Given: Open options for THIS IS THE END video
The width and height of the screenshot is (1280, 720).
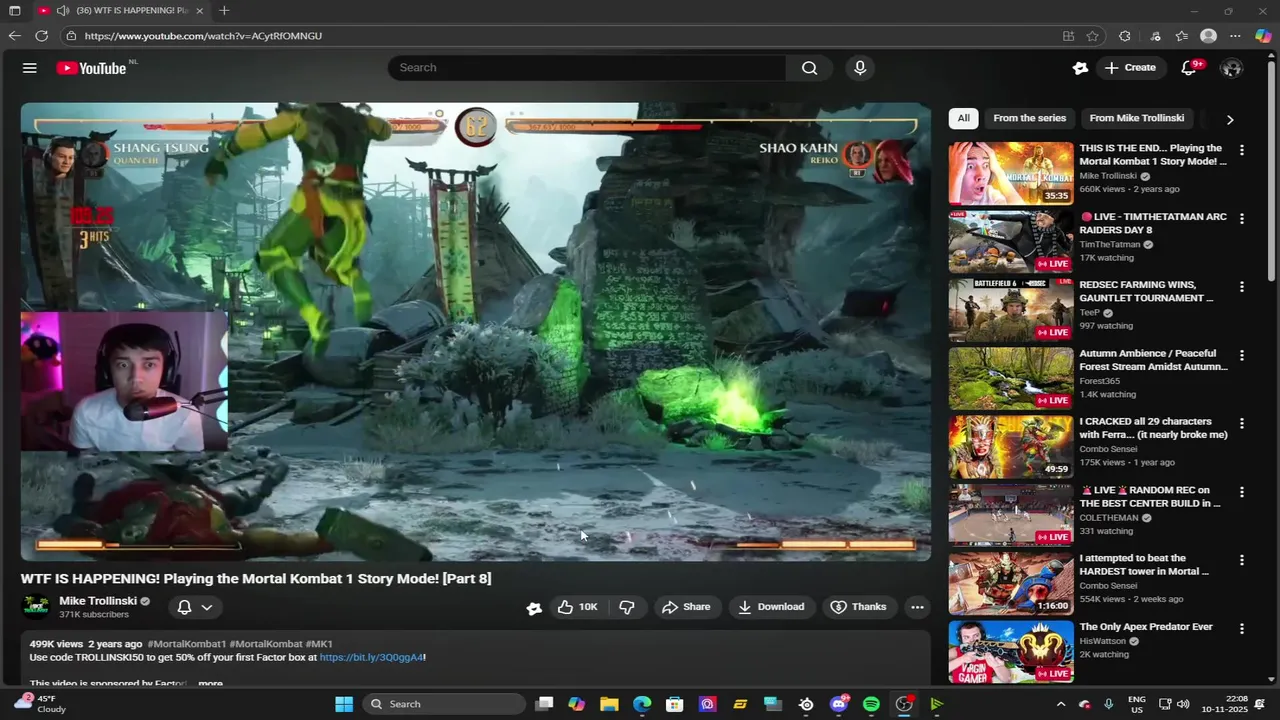Looking at the screenshot, I should coord(1242,150).
